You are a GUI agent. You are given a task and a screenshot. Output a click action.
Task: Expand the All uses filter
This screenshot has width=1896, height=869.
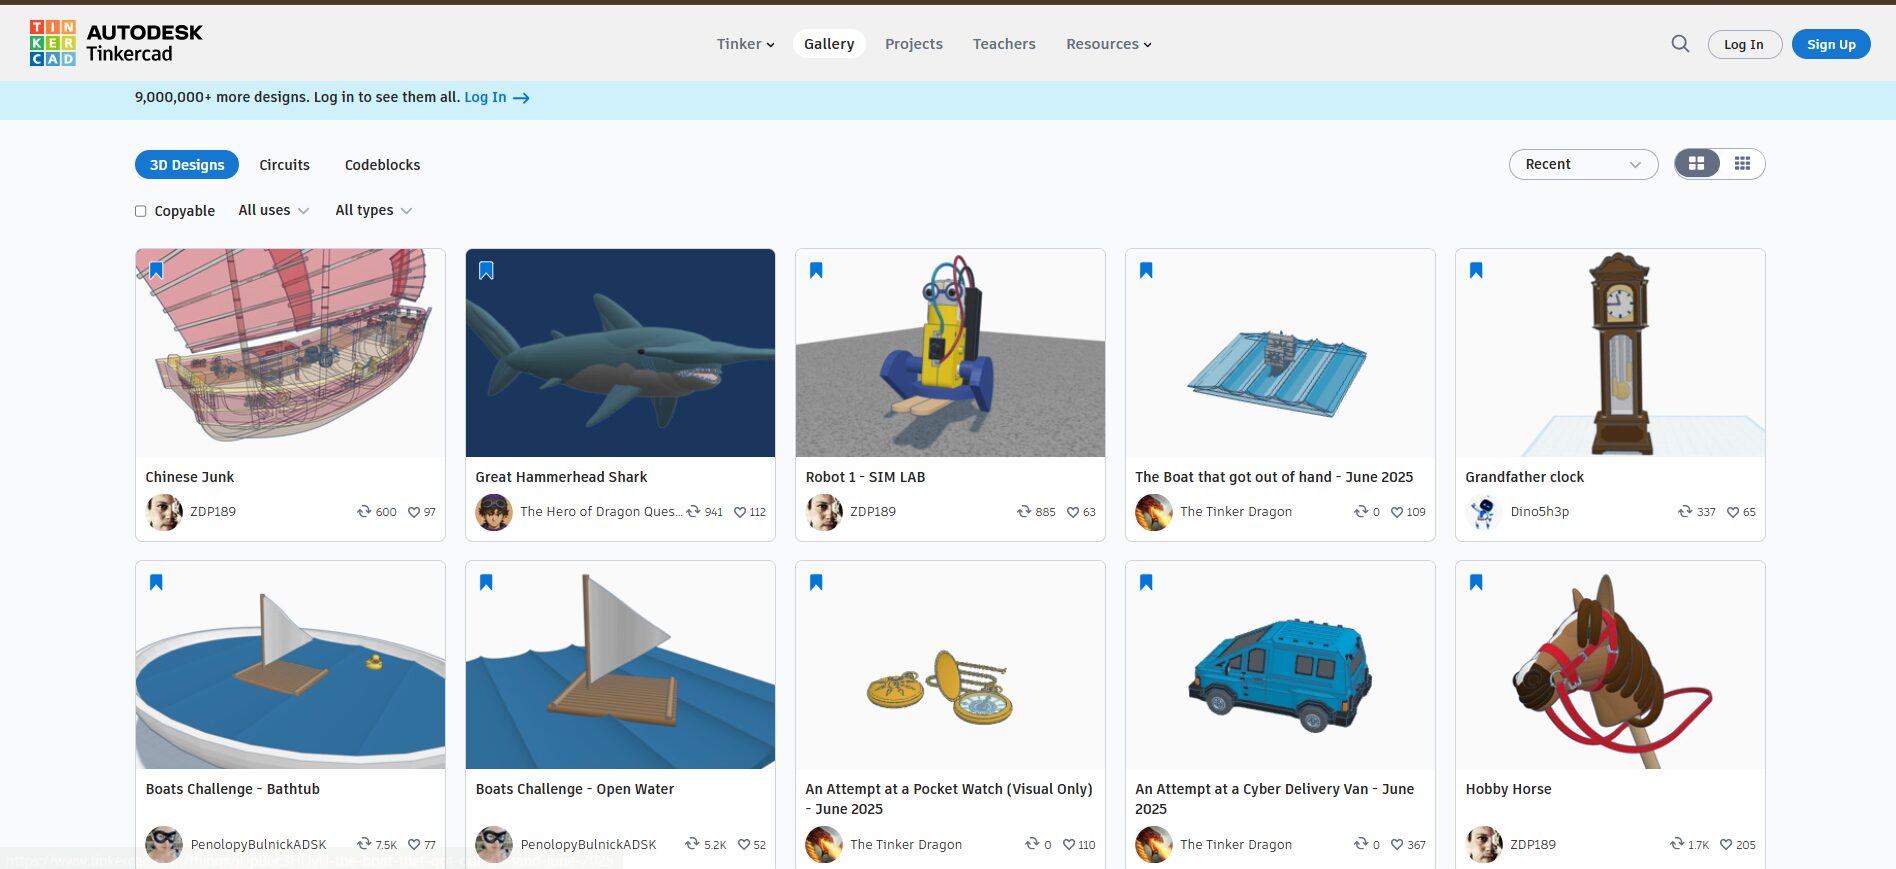273,211
